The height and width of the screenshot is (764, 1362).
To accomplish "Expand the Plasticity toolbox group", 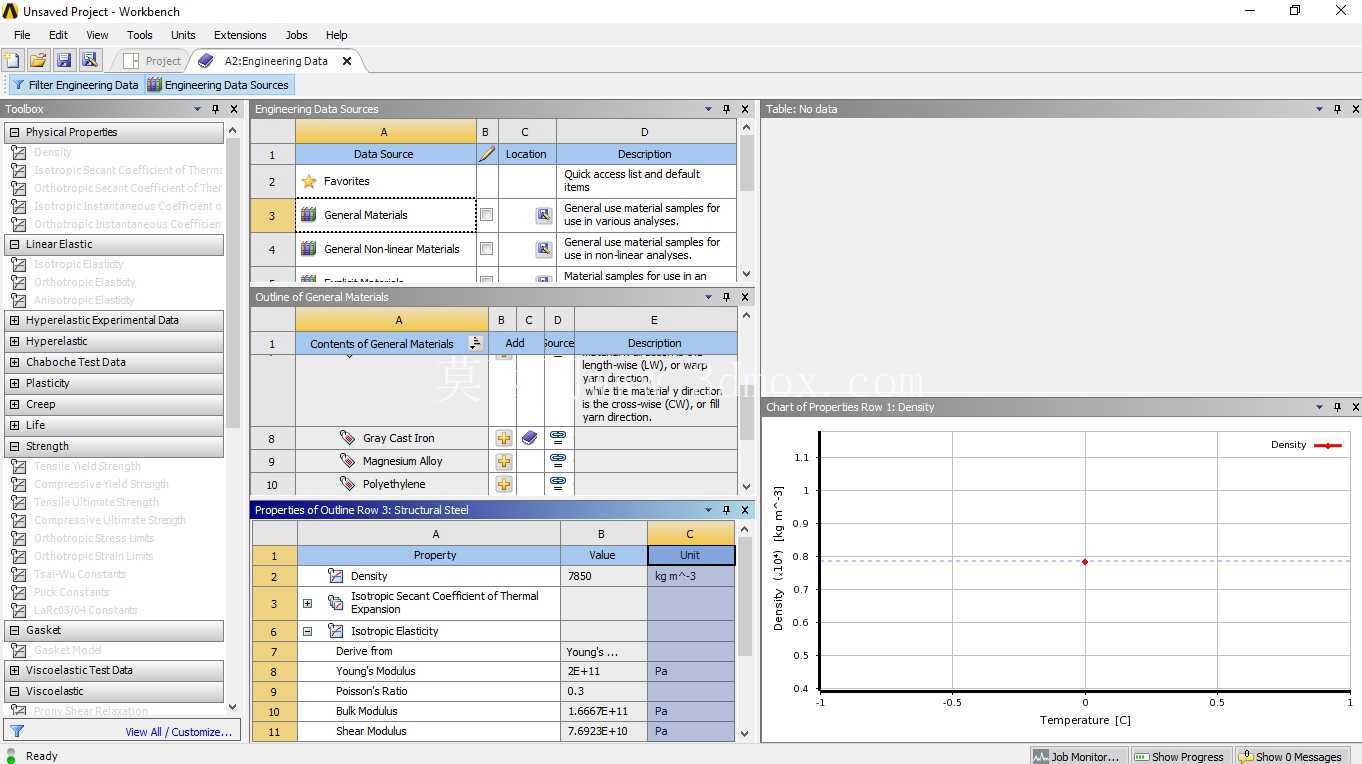I will tap(14, 383).
